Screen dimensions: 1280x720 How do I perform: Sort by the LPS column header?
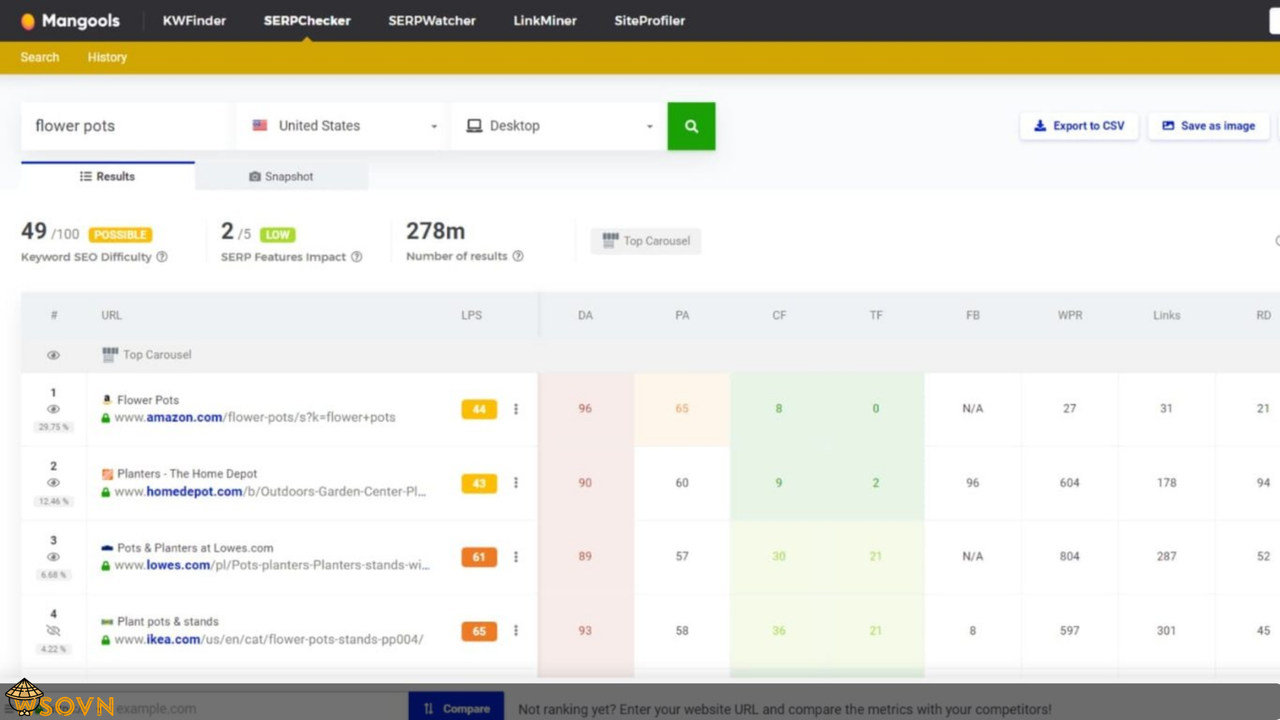click(x=472, y=315)
